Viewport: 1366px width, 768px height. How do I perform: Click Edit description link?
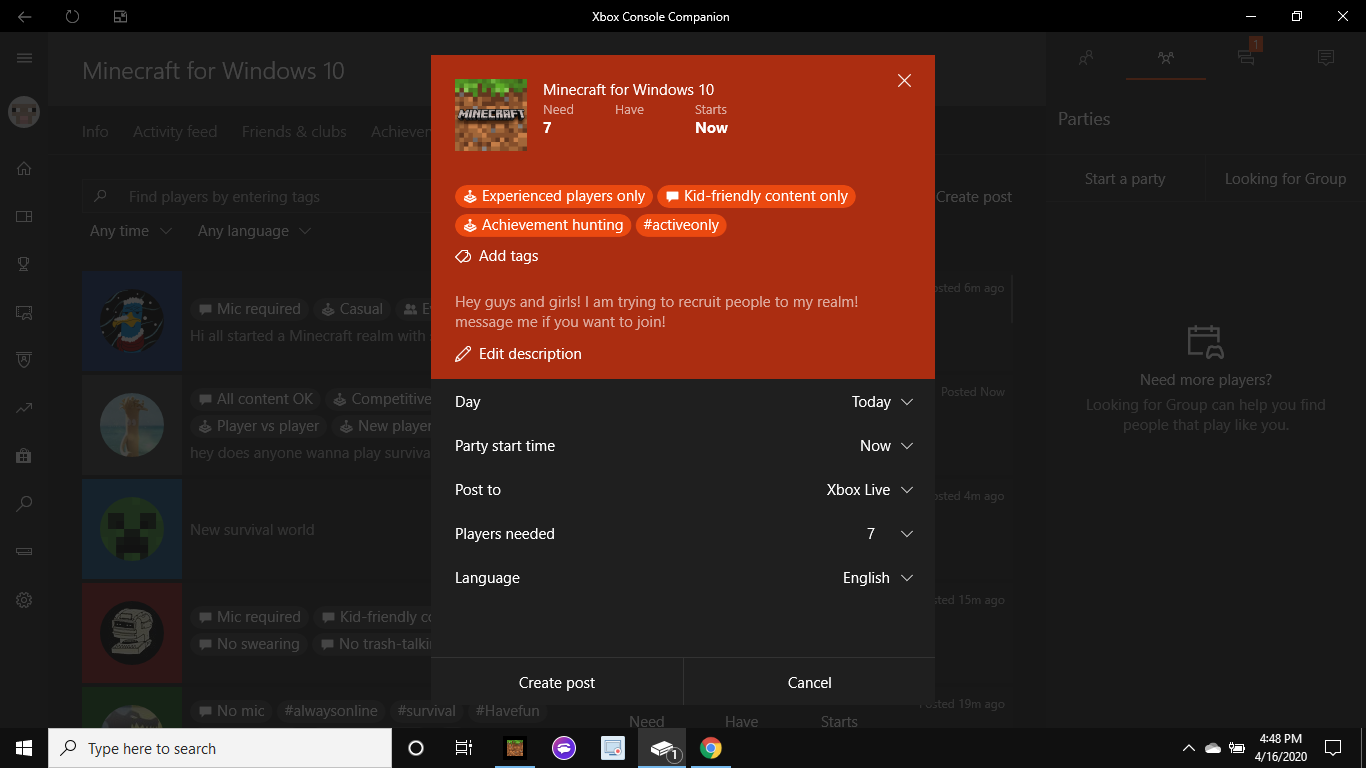click(x=518, y=354)
